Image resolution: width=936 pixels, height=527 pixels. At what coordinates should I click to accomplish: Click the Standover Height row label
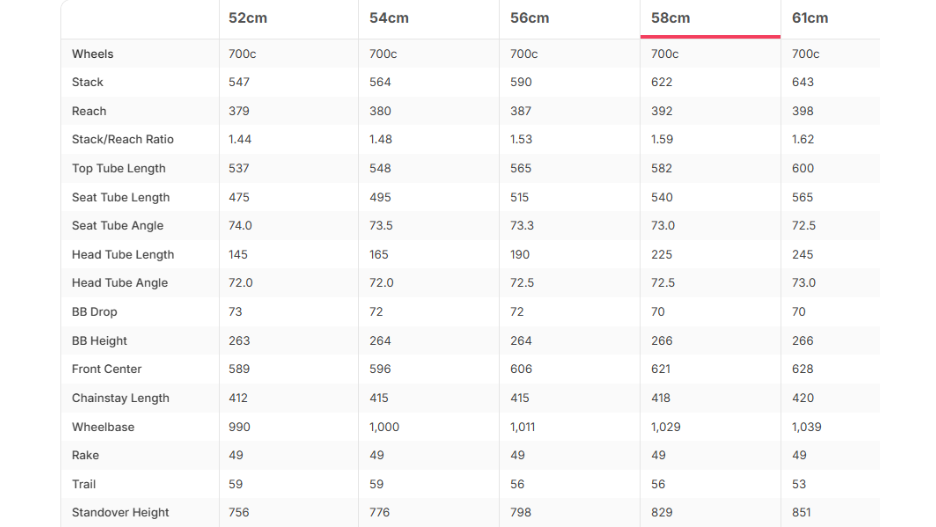(x=121, y=512)
